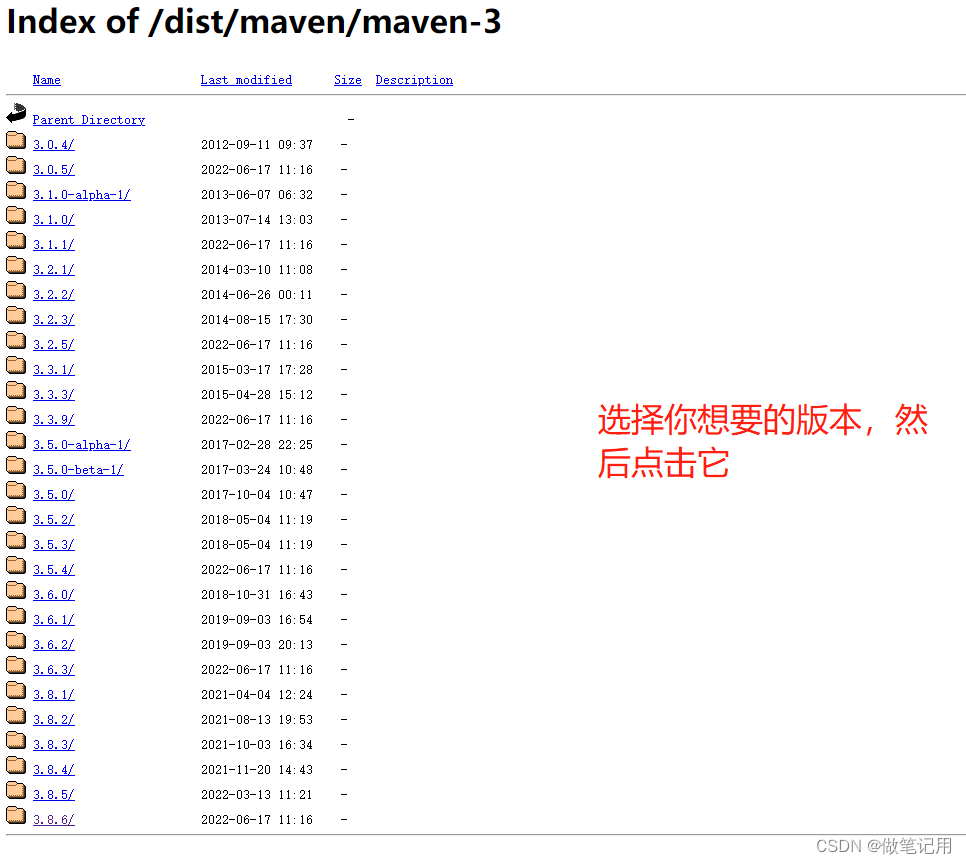This screenshot has width=966, height=864.
Task: Click the Parent Directory back arrow icon
Action: [x=16, y=113]
